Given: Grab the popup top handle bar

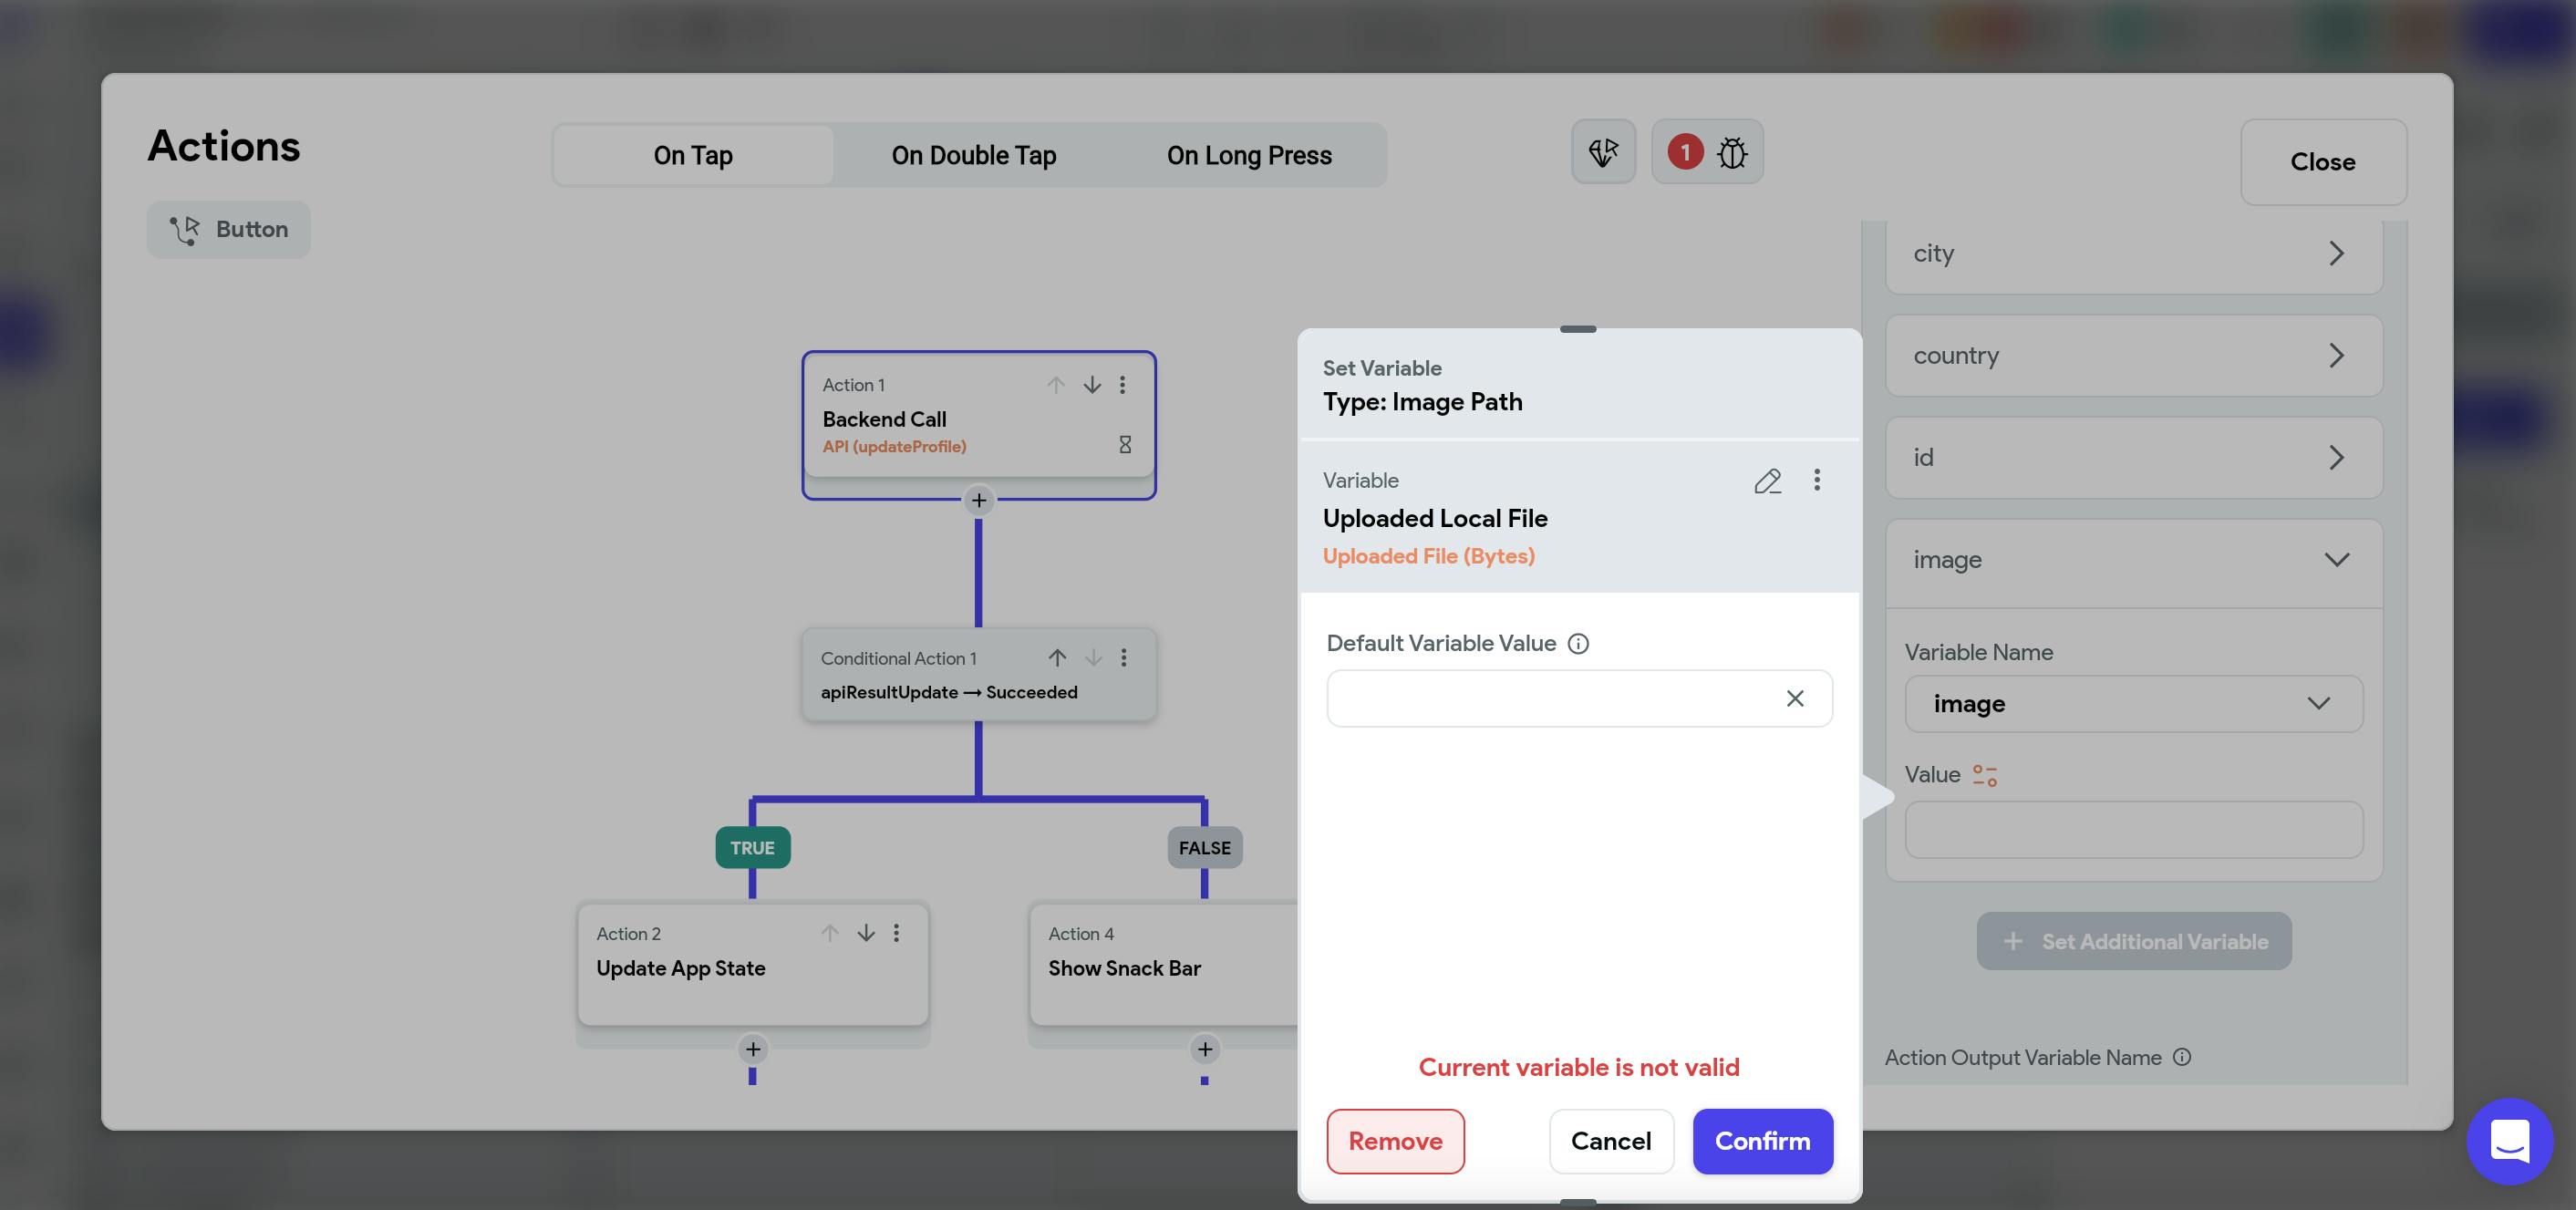Looking at the screenshot, I should pos(1578,329).
